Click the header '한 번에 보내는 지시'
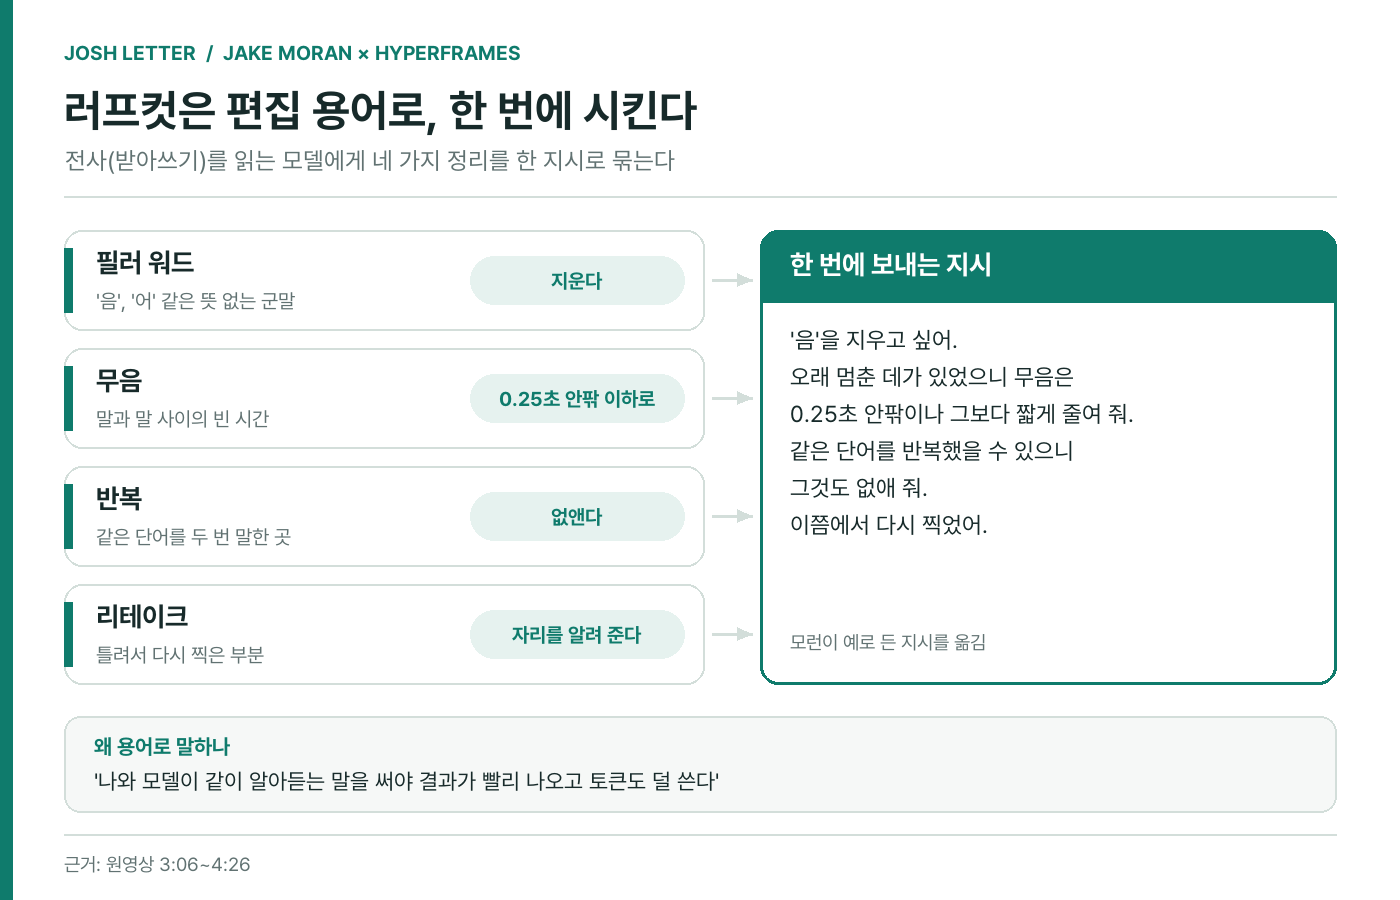The image size is (1400, 900). [x=890, y=265]
